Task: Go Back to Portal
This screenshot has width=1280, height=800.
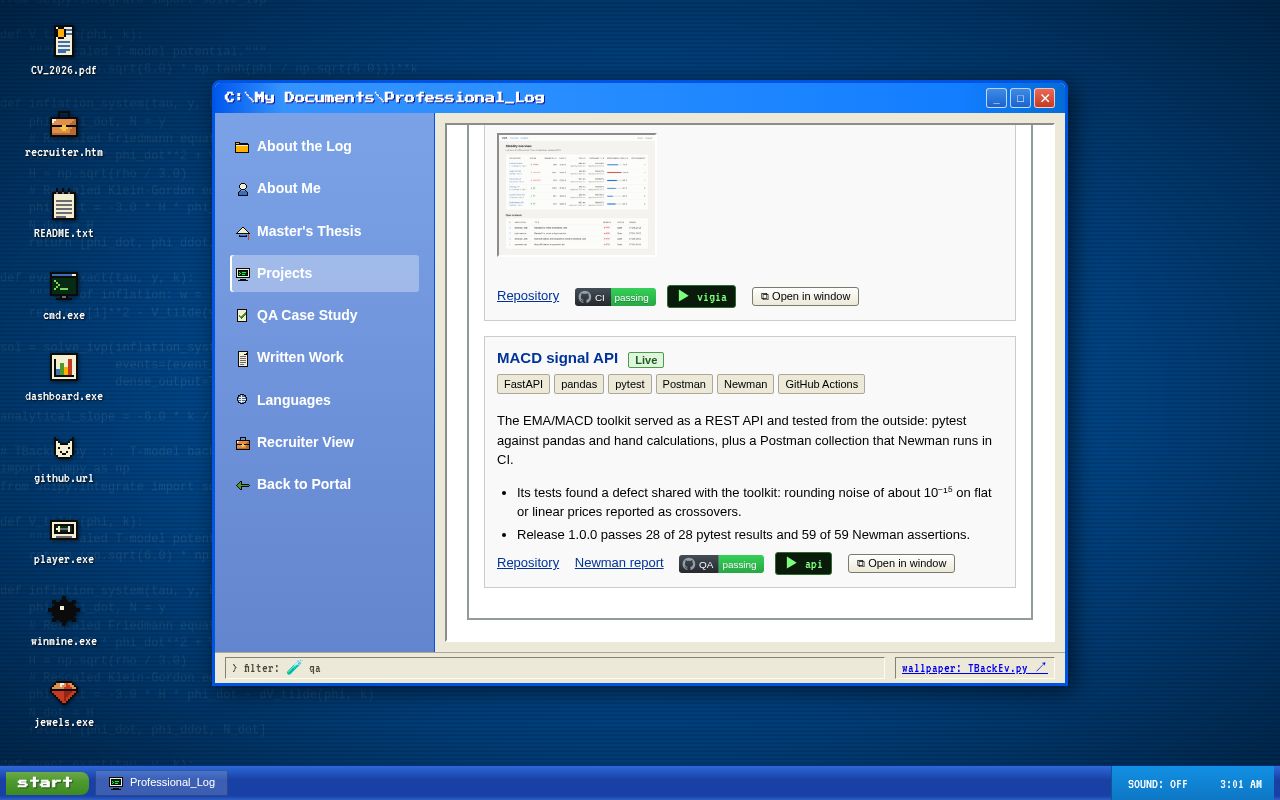Action: pos(324,484)
